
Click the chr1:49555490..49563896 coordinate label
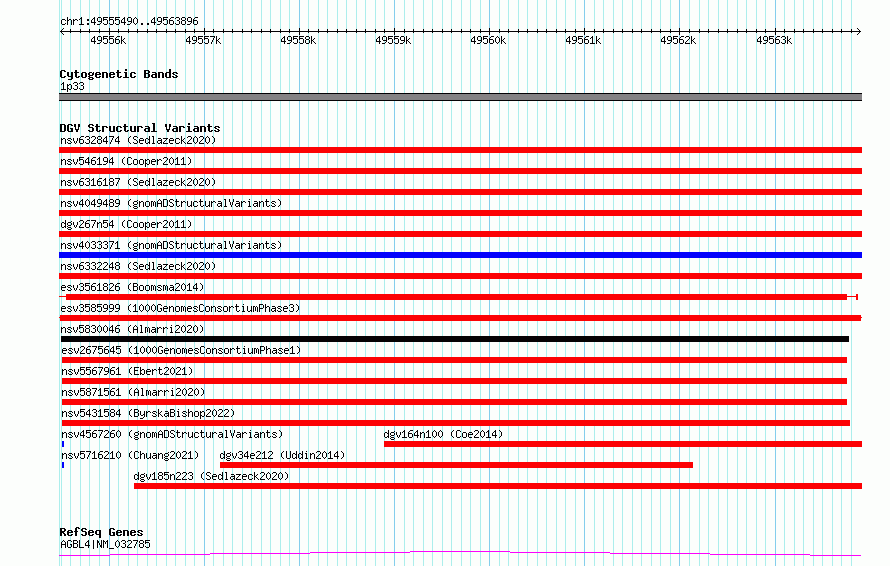tap(129, 22)
